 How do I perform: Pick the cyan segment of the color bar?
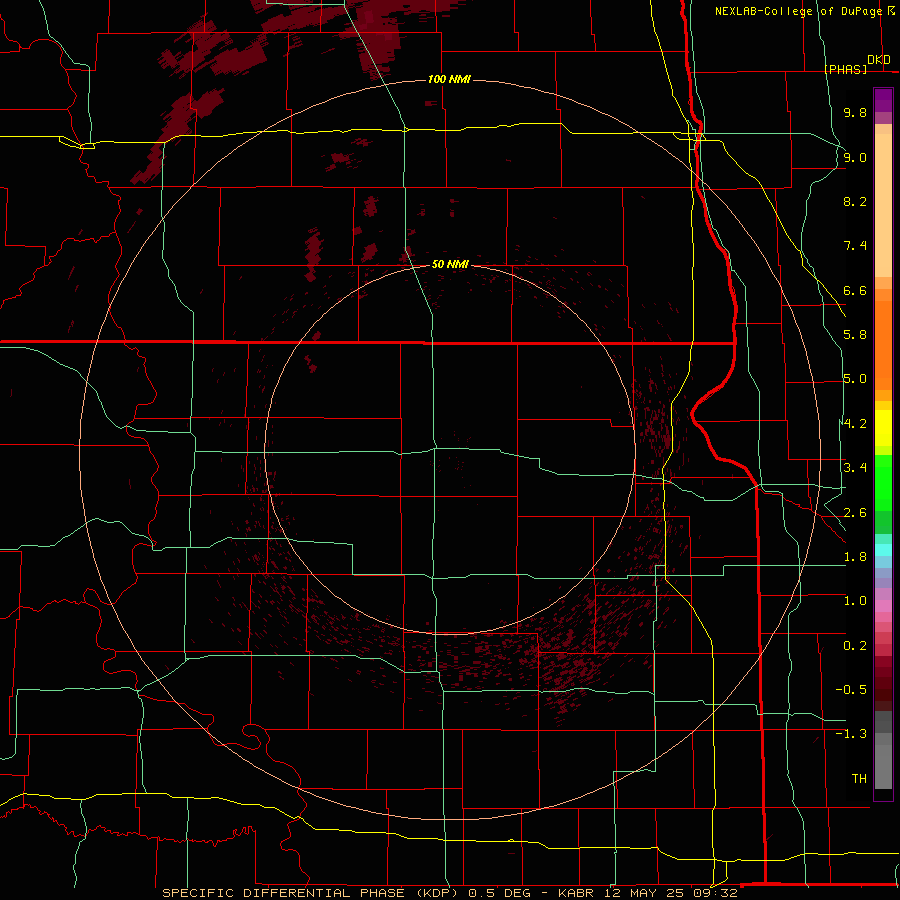coord(883,550)
